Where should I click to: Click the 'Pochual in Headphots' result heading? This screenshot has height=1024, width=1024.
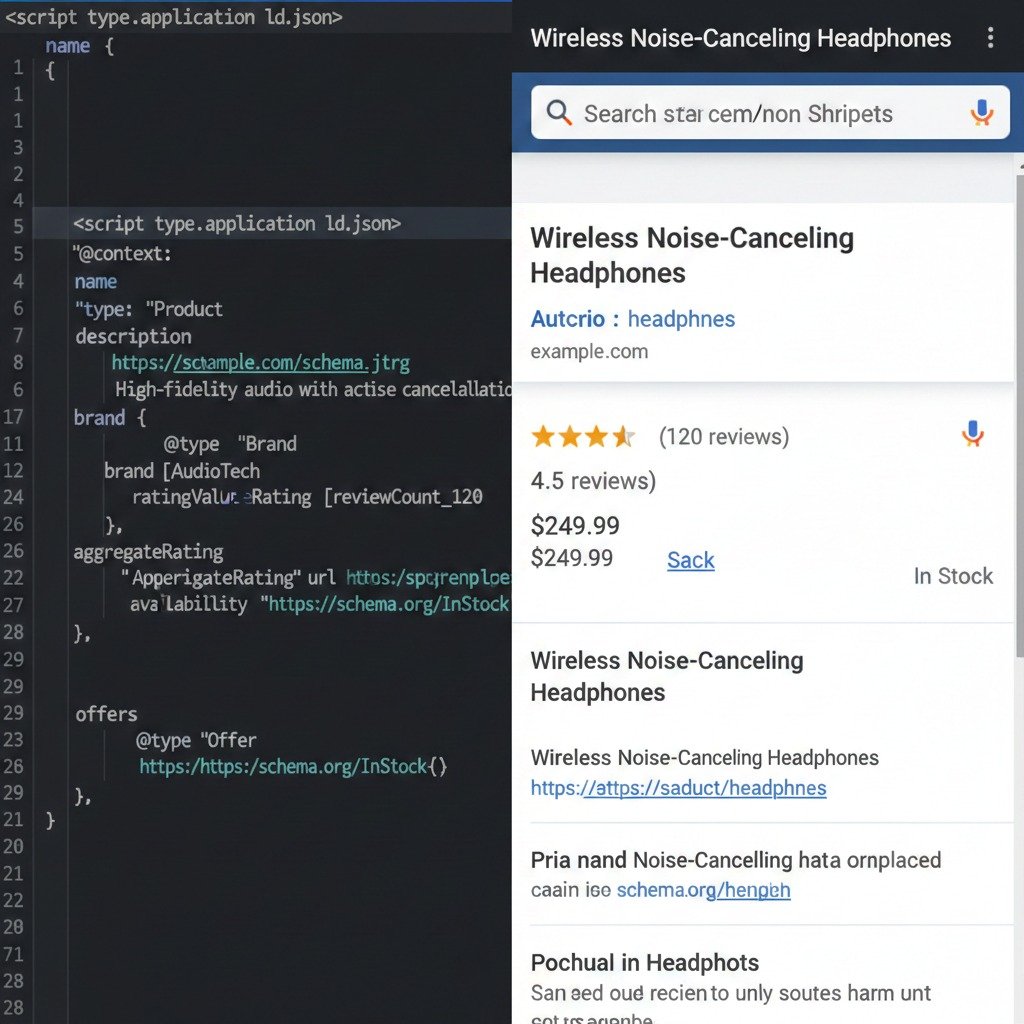(x=644, y=963)
